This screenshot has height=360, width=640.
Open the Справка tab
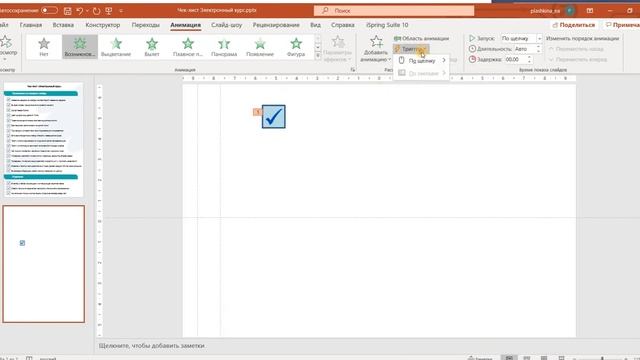coord(342,25)
